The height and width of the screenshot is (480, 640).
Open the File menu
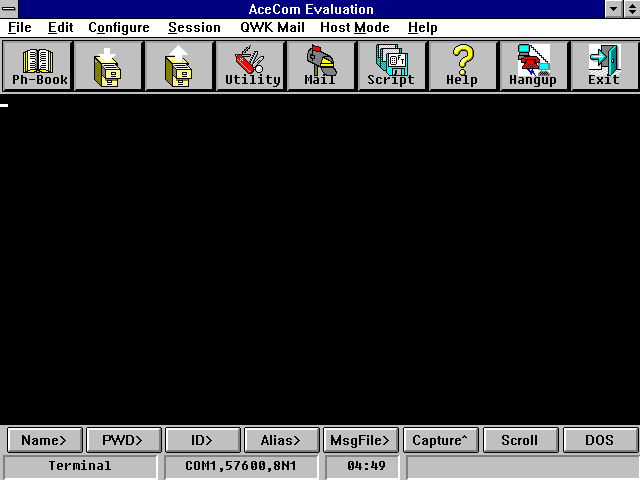(x=20, y=27)
